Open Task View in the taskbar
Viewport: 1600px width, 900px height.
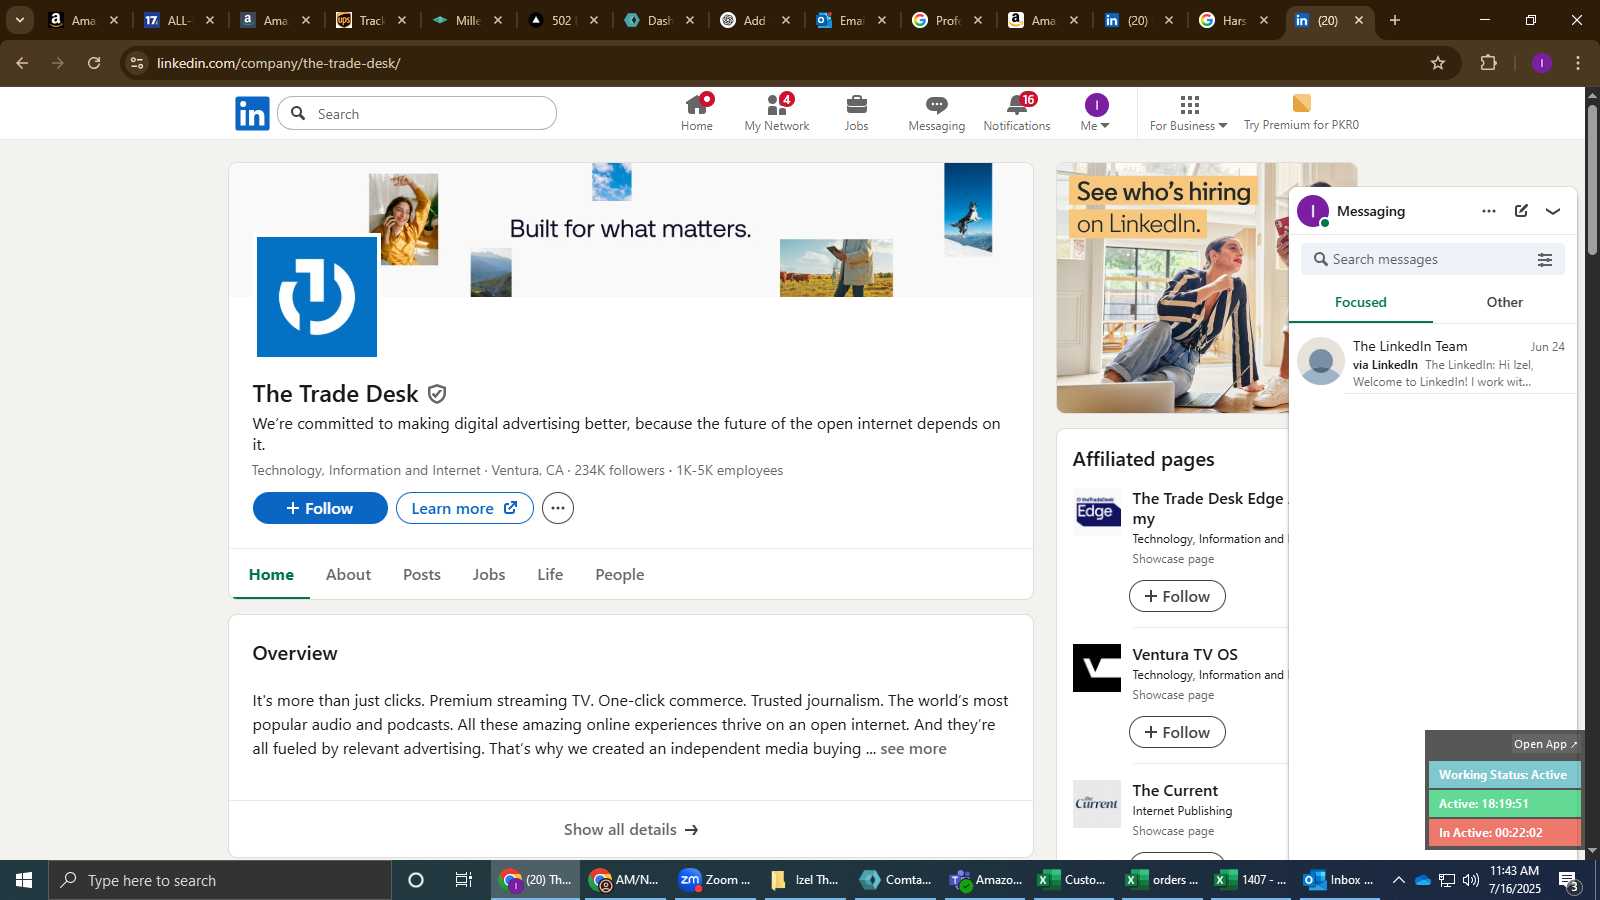click(464, 880)
